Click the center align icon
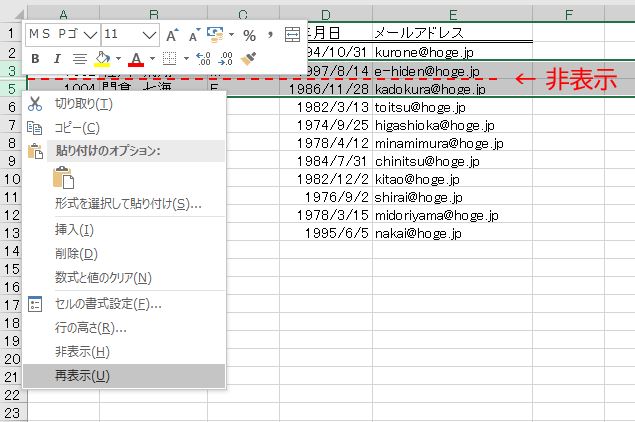Viewport: 635px width, 422px height. (80, 59)
